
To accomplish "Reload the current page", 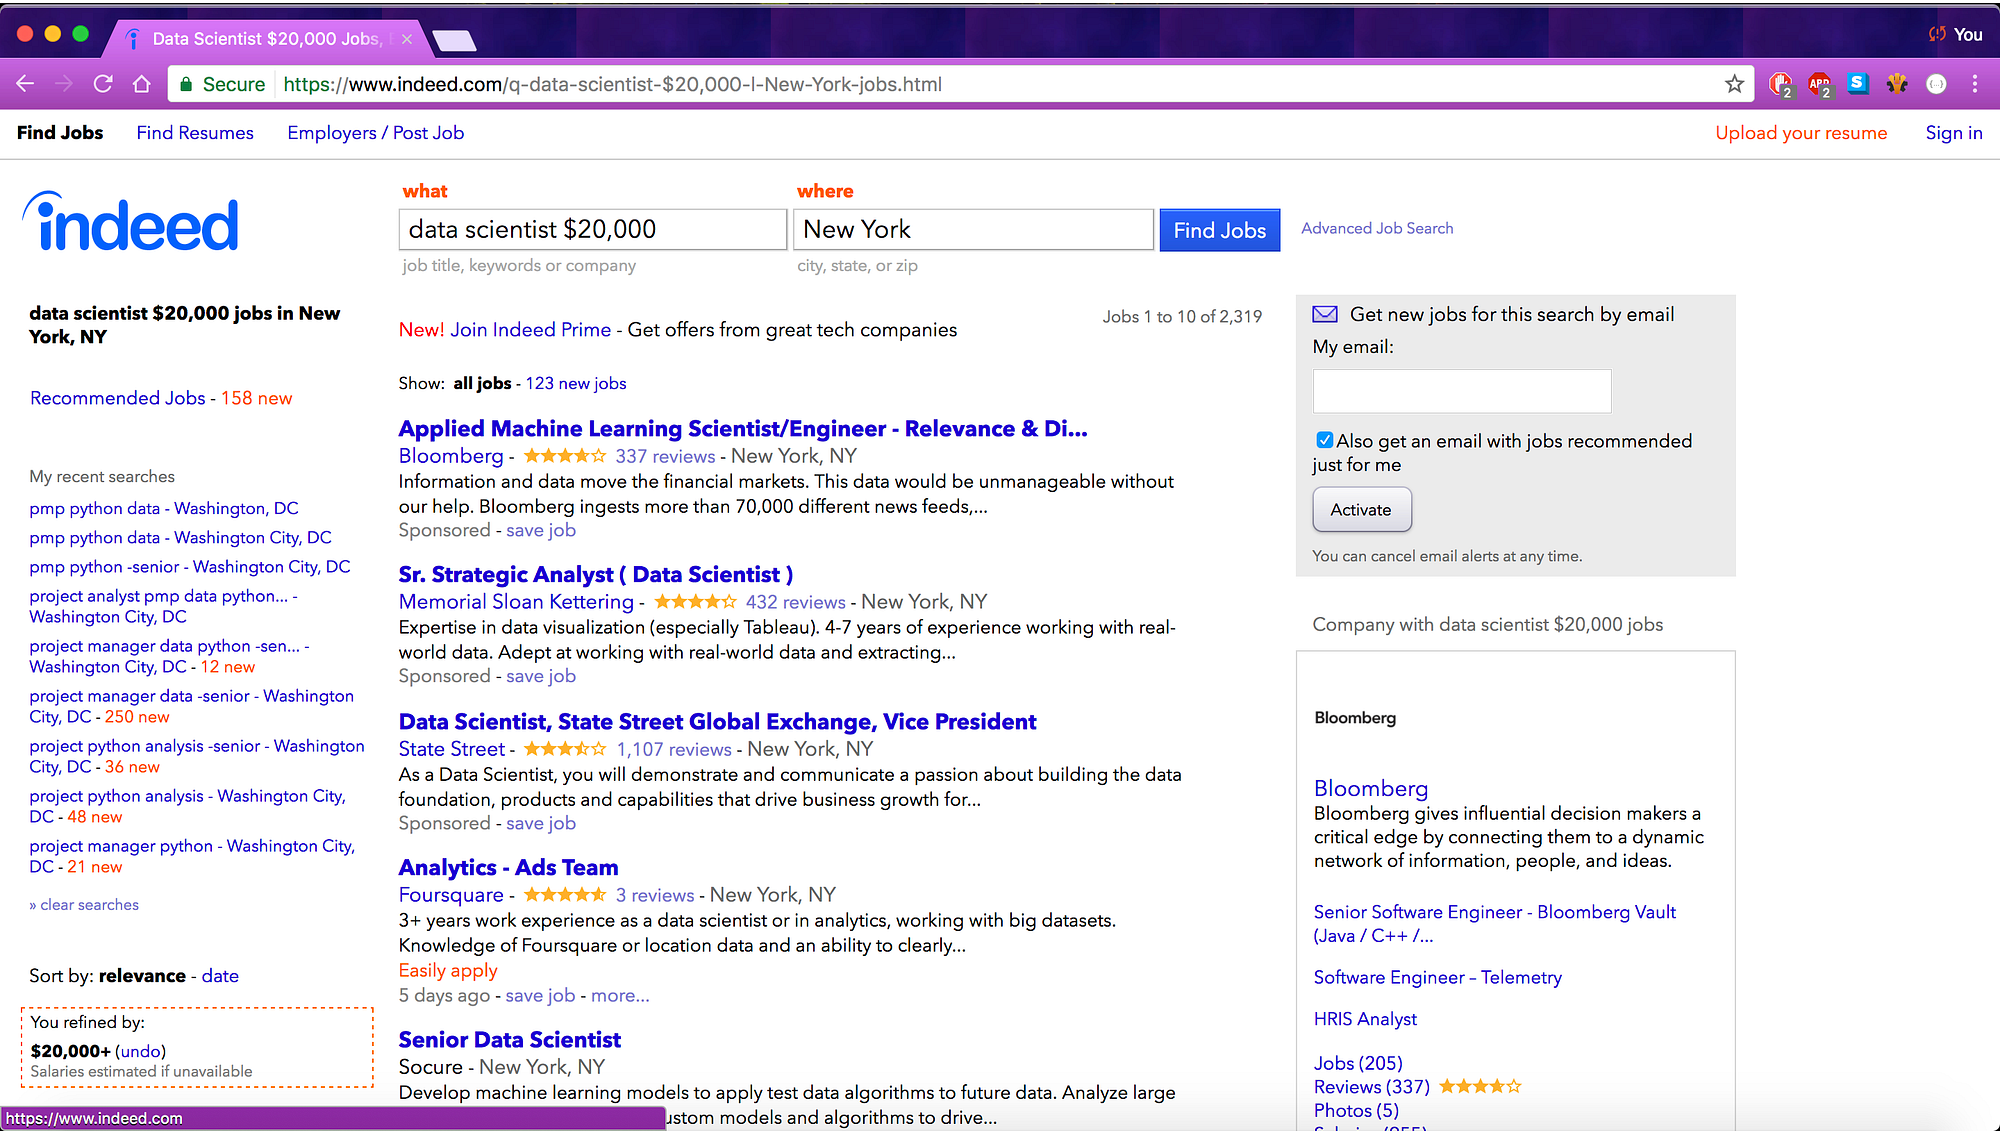I will [x=103, y=84].
